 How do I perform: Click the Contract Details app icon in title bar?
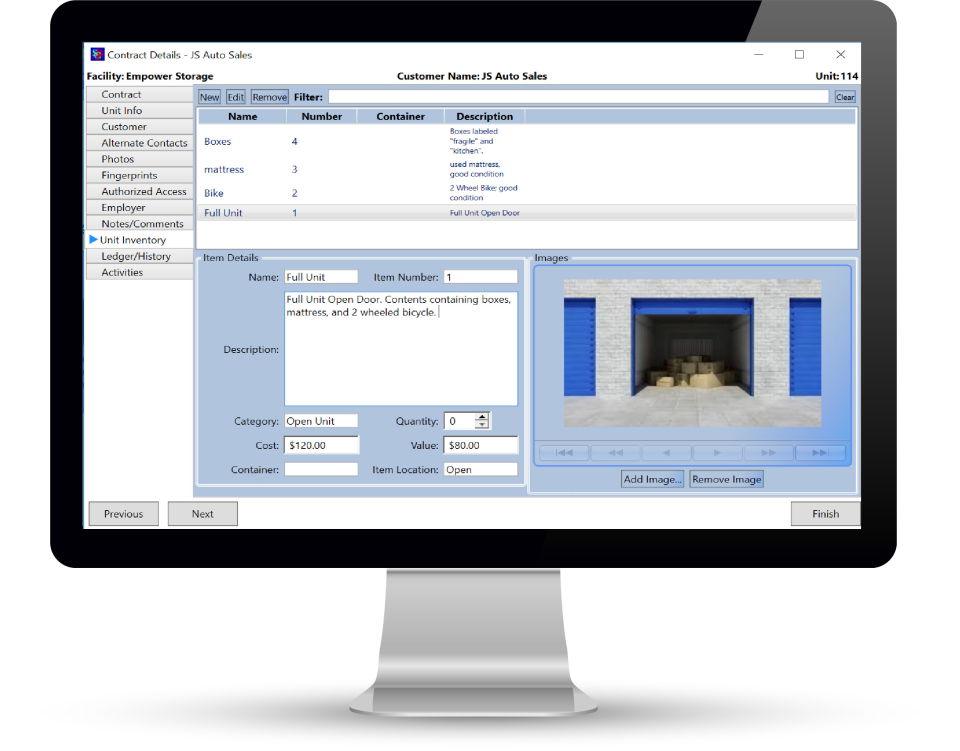click(x=97, y=54)
